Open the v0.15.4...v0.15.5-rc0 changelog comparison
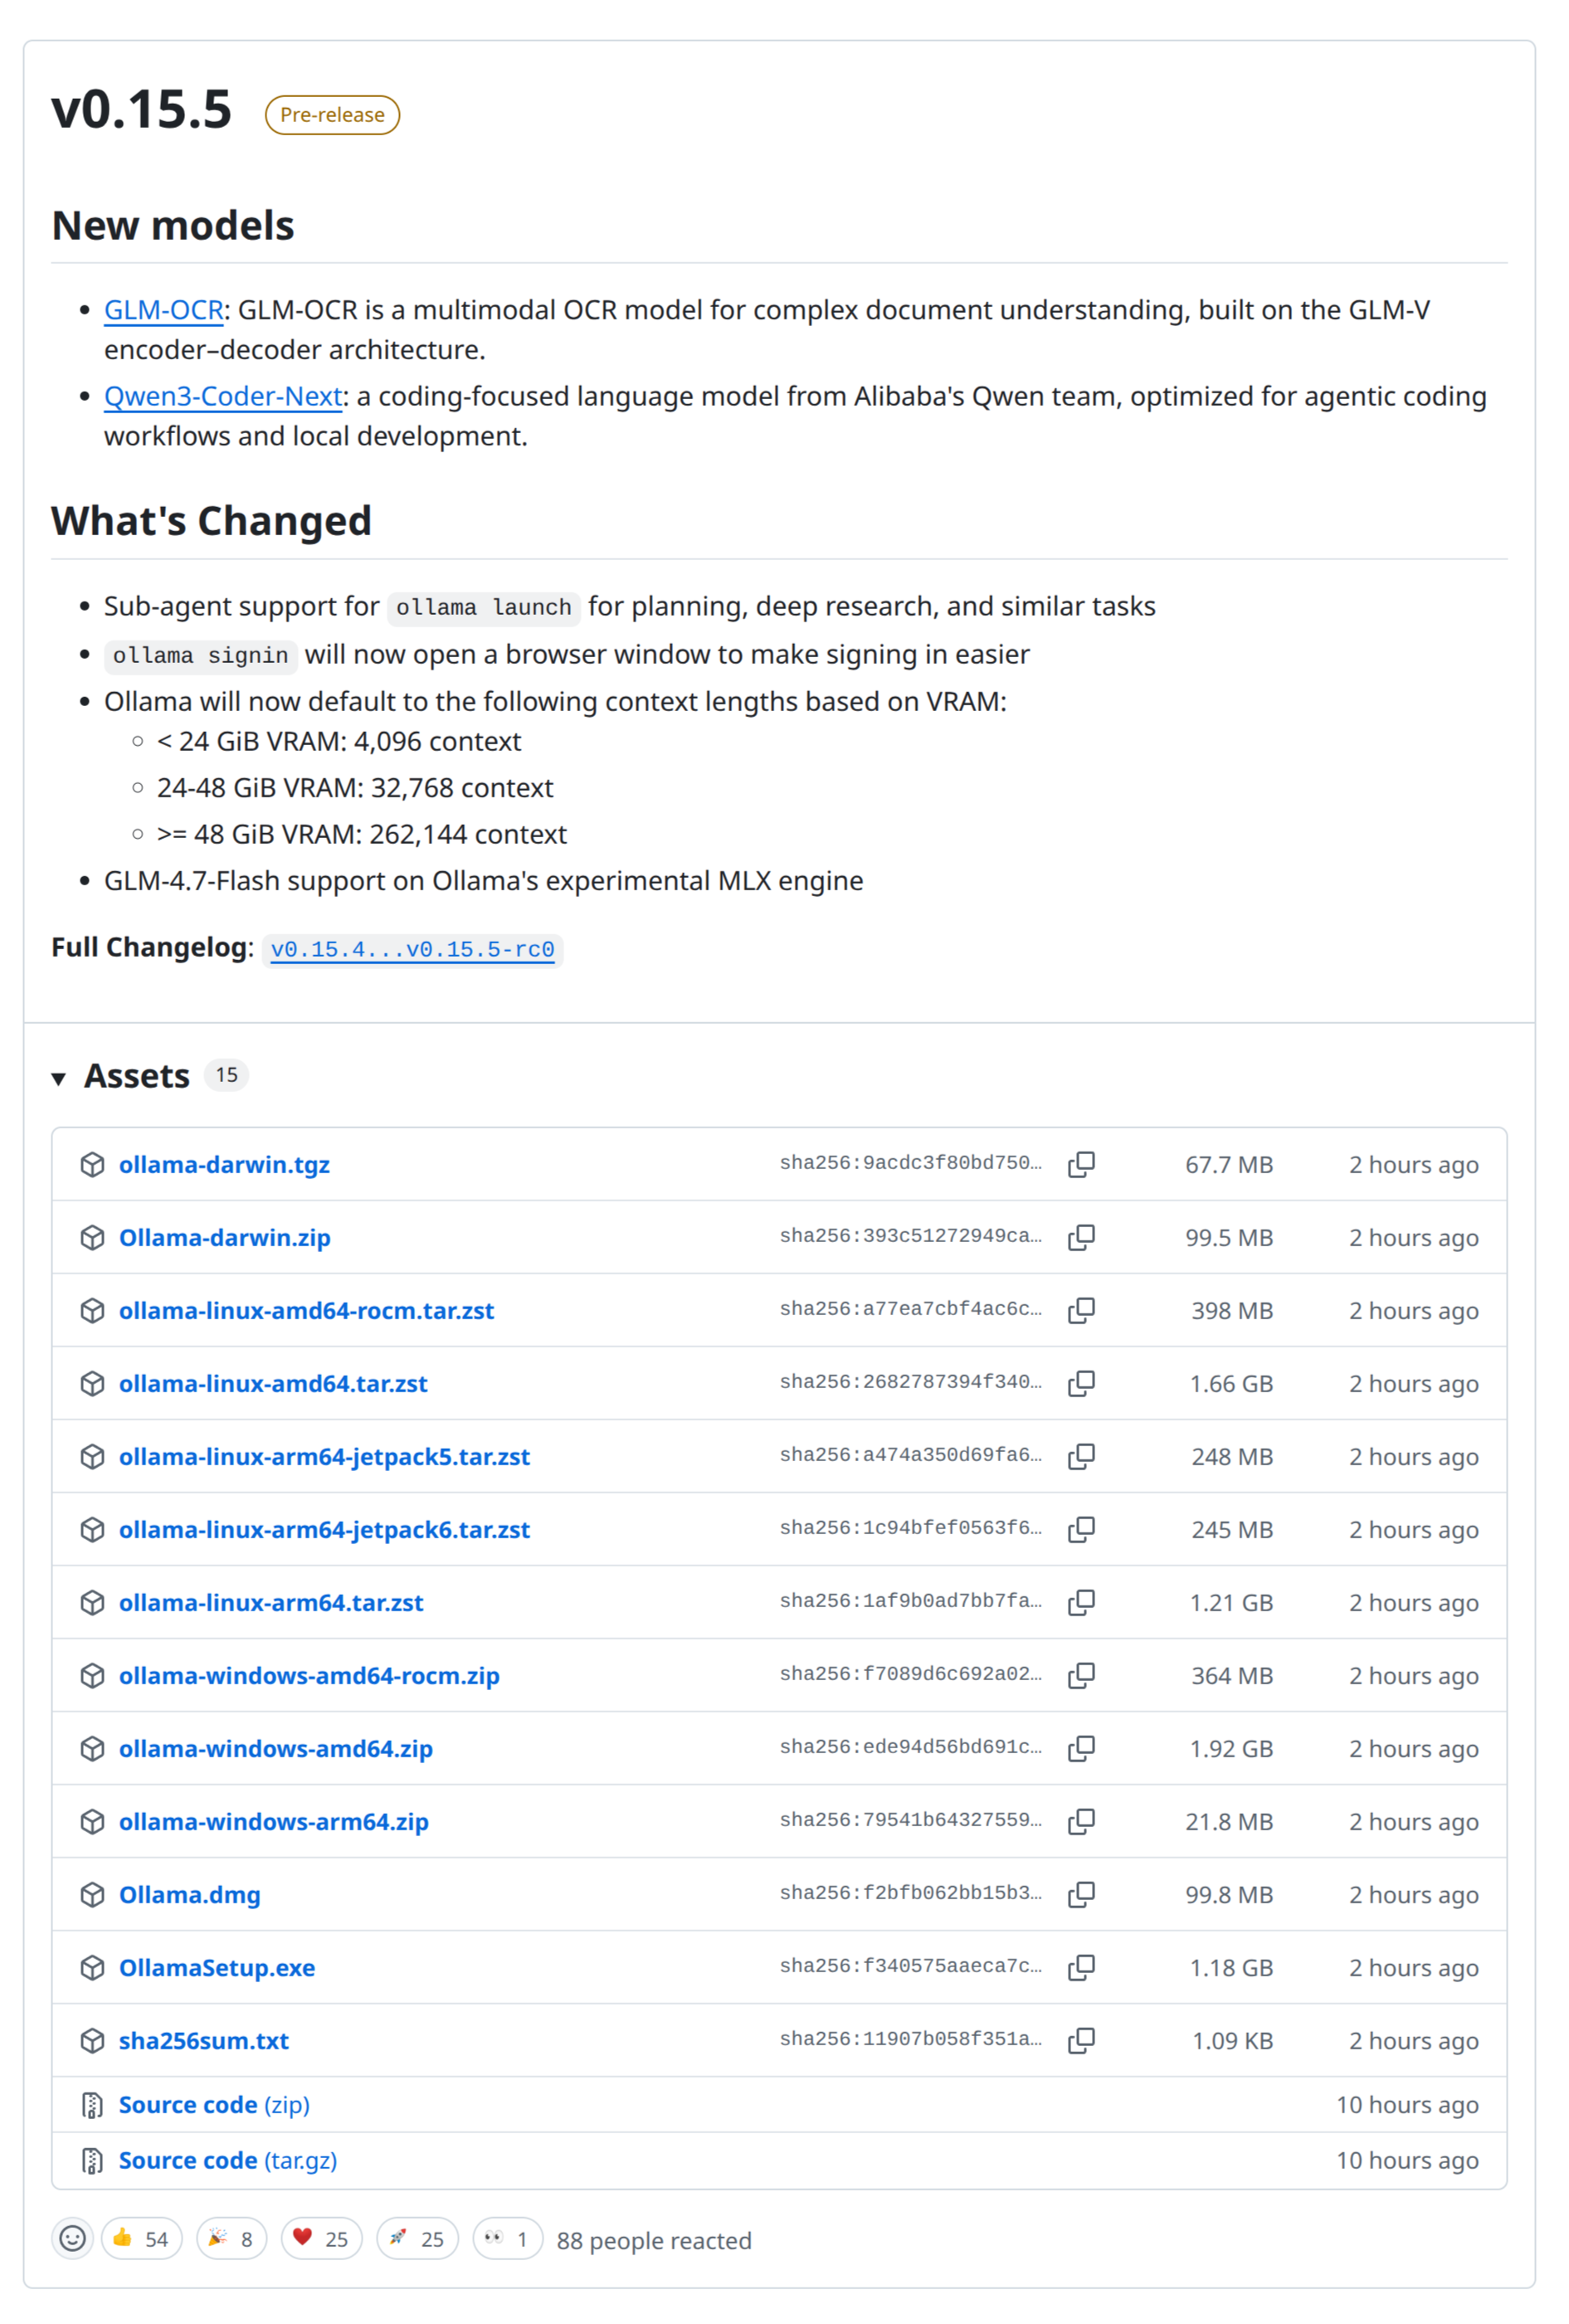This screenshot has width=1569, height=2324. click(x=412, y=949)
